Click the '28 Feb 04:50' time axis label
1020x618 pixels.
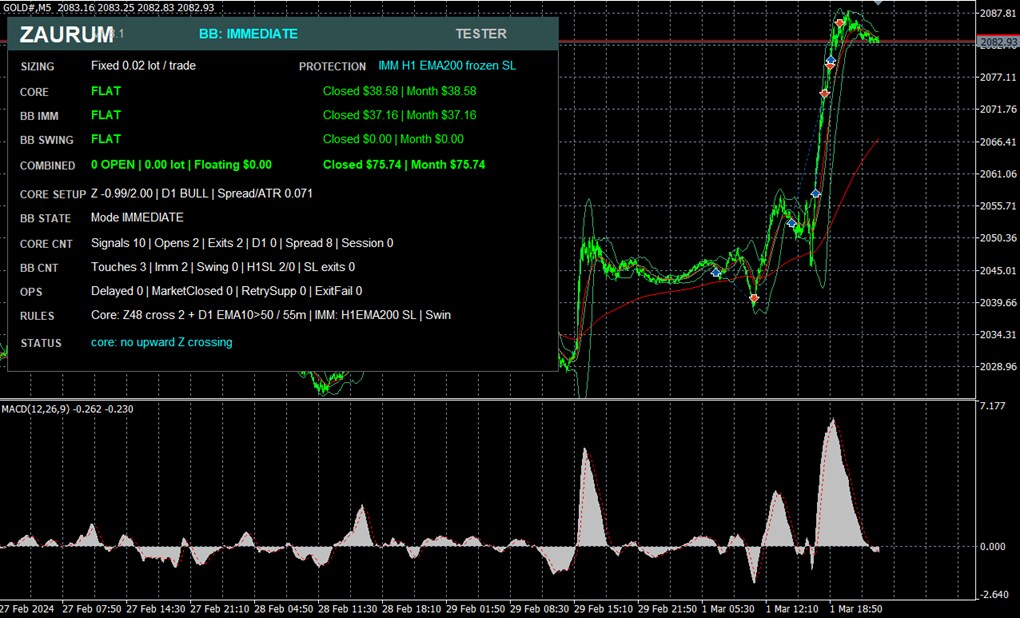tap(284, 610)
